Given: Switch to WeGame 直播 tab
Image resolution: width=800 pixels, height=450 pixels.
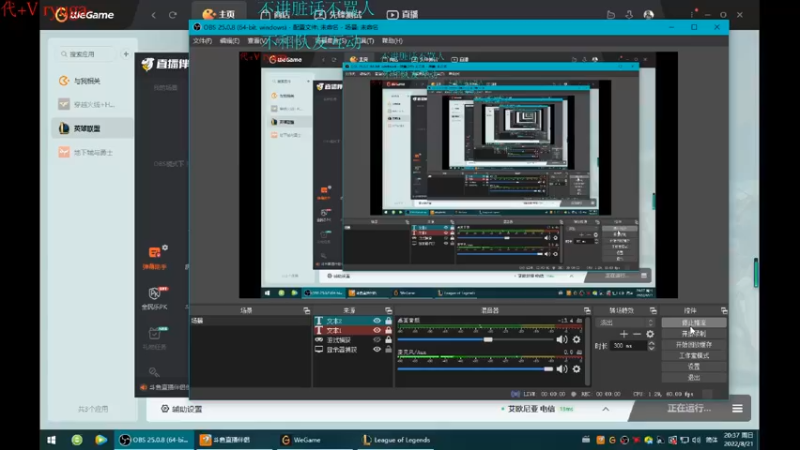Looking at the screenshot, I should point(403,14).
